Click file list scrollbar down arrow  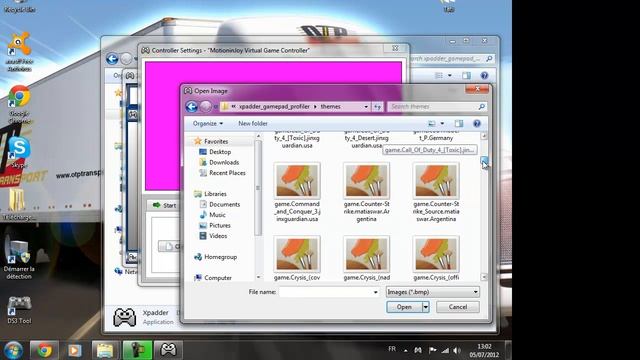484,277
